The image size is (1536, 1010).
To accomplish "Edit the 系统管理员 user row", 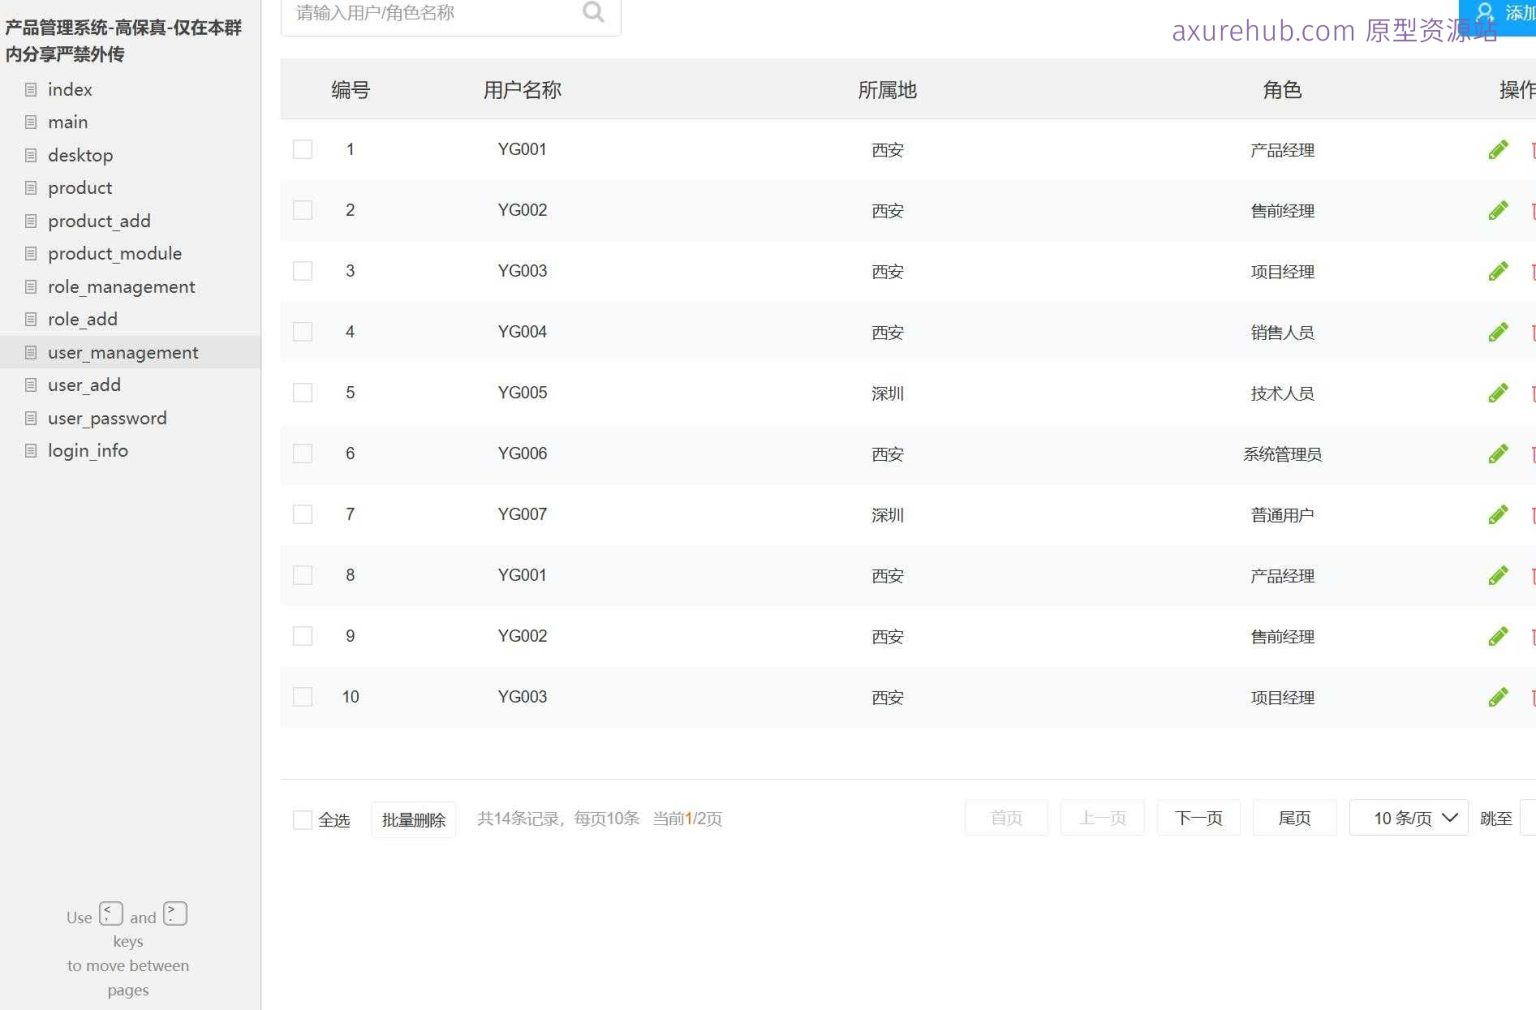I will coord(1497,454).
